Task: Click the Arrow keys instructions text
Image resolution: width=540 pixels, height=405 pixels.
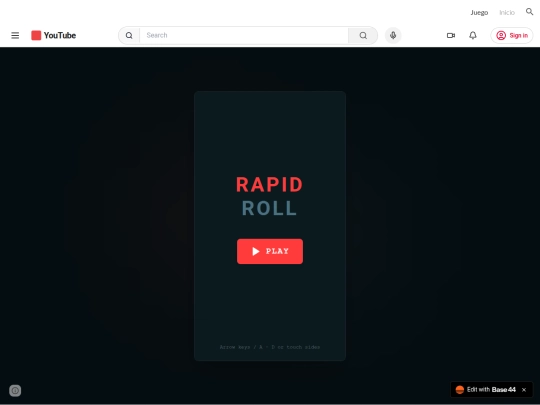Action: [270, 347]
